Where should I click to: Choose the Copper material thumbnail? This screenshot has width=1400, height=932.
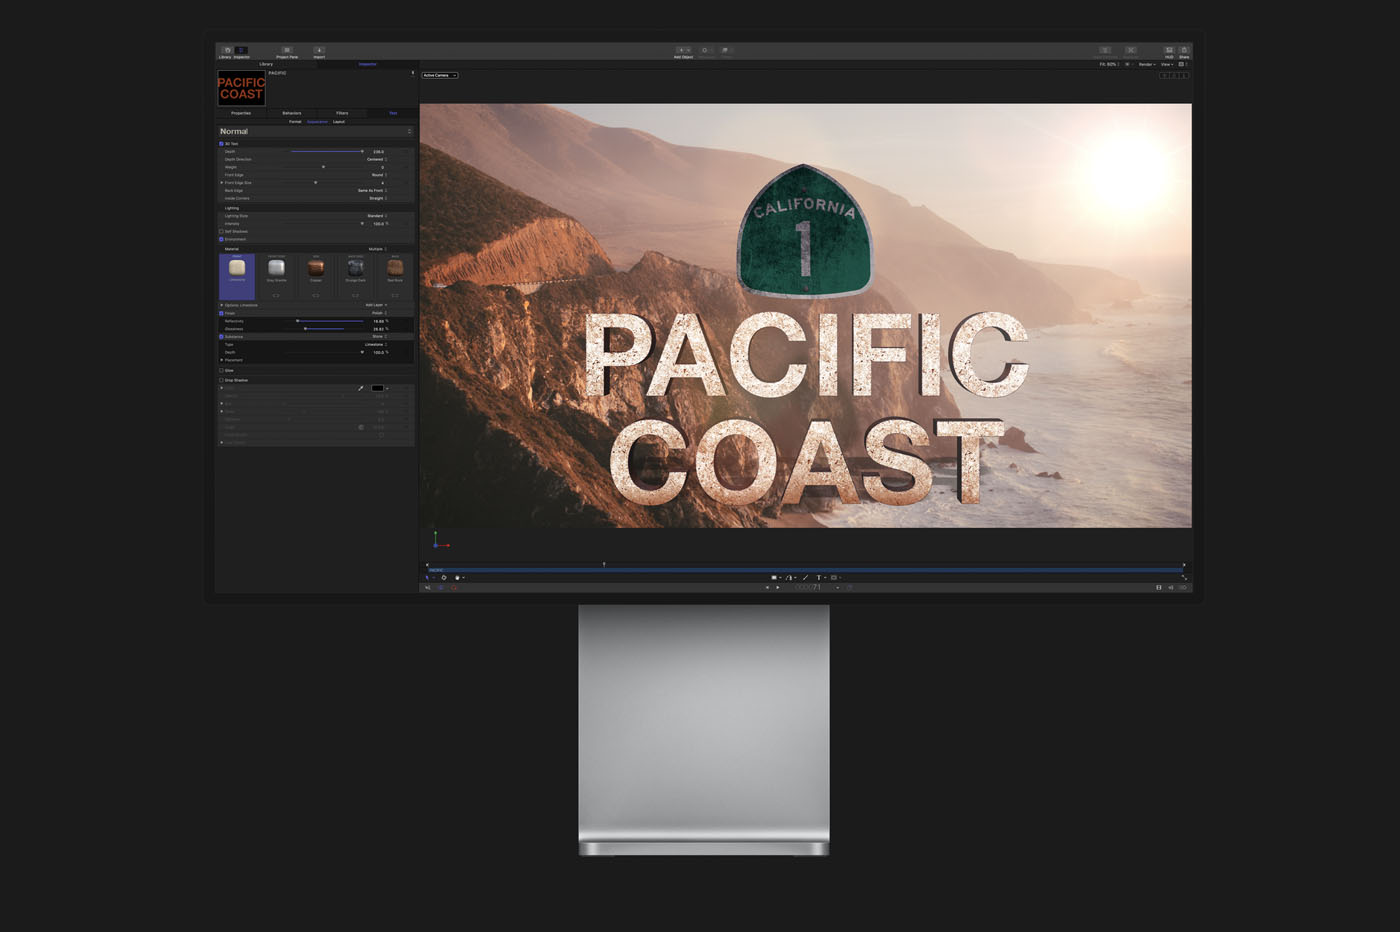coord(316,269)
